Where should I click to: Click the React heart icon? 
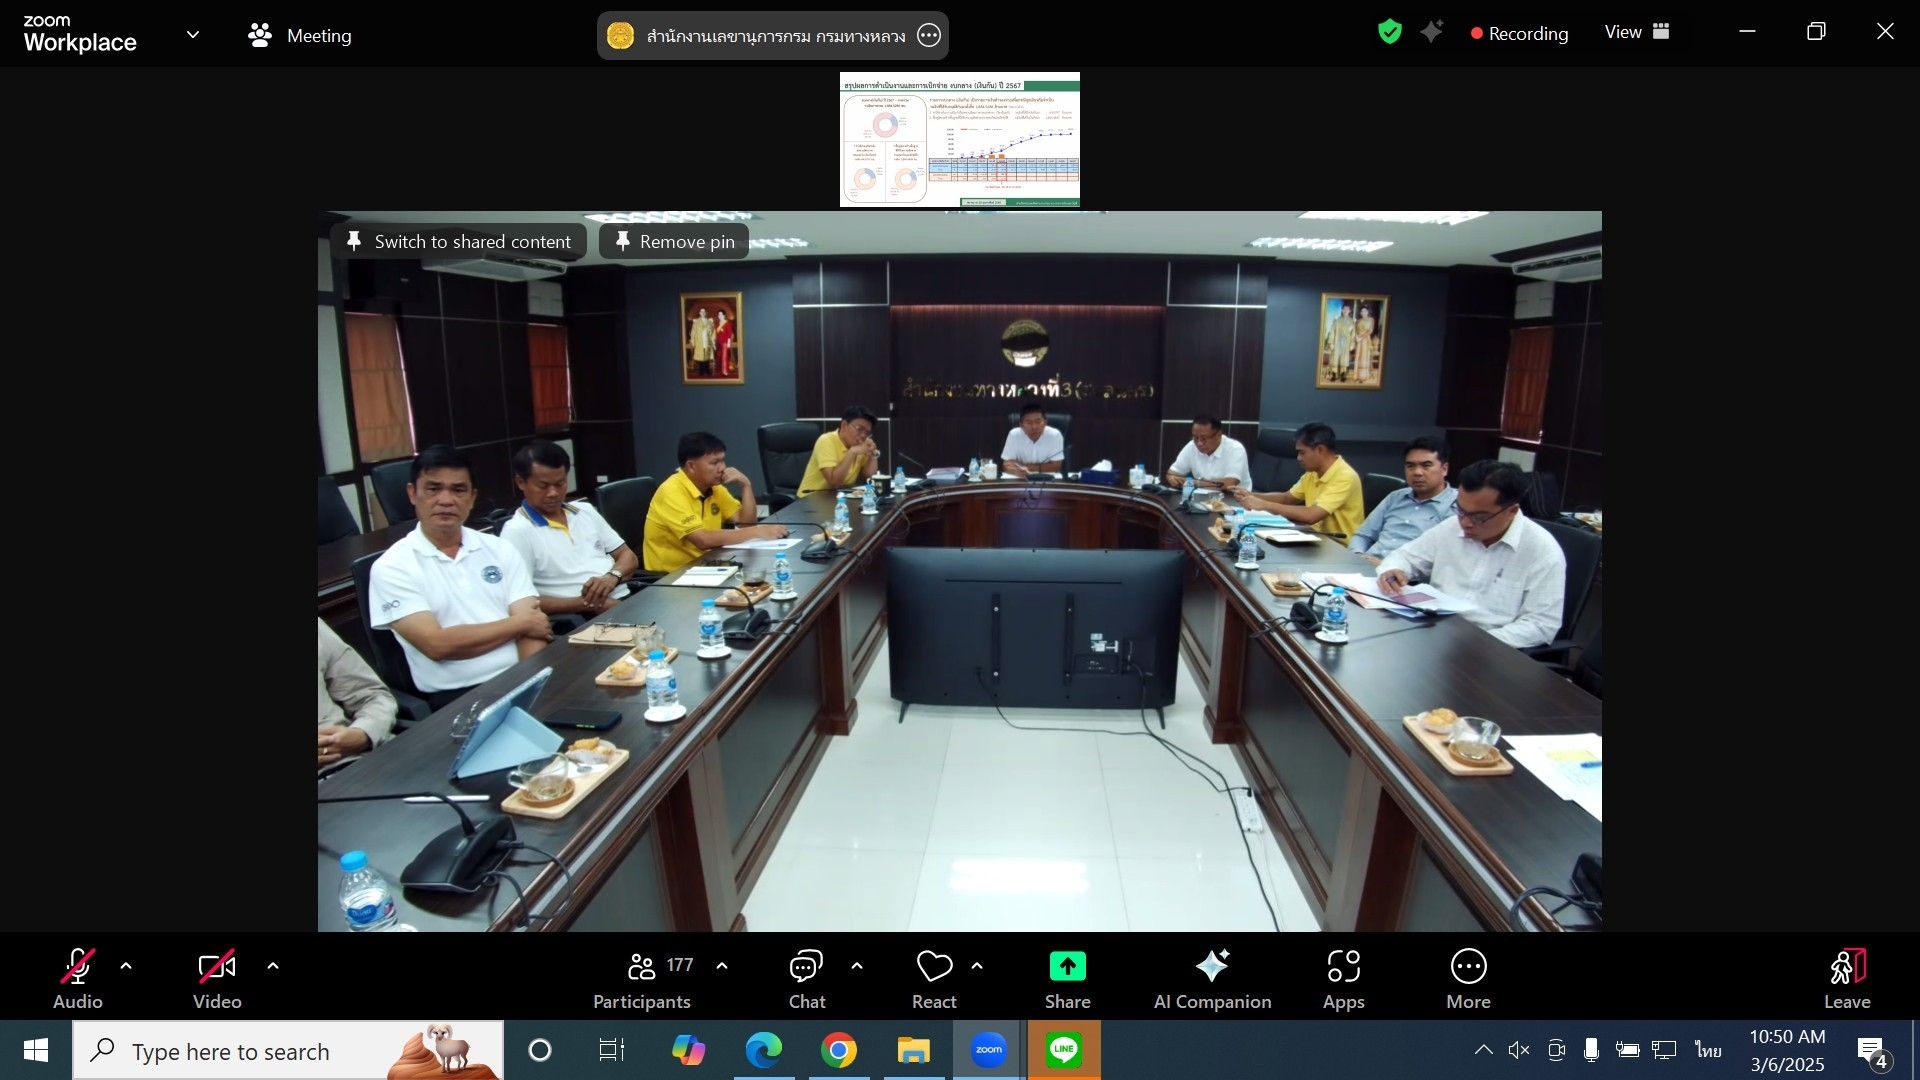tap(934, 967)
